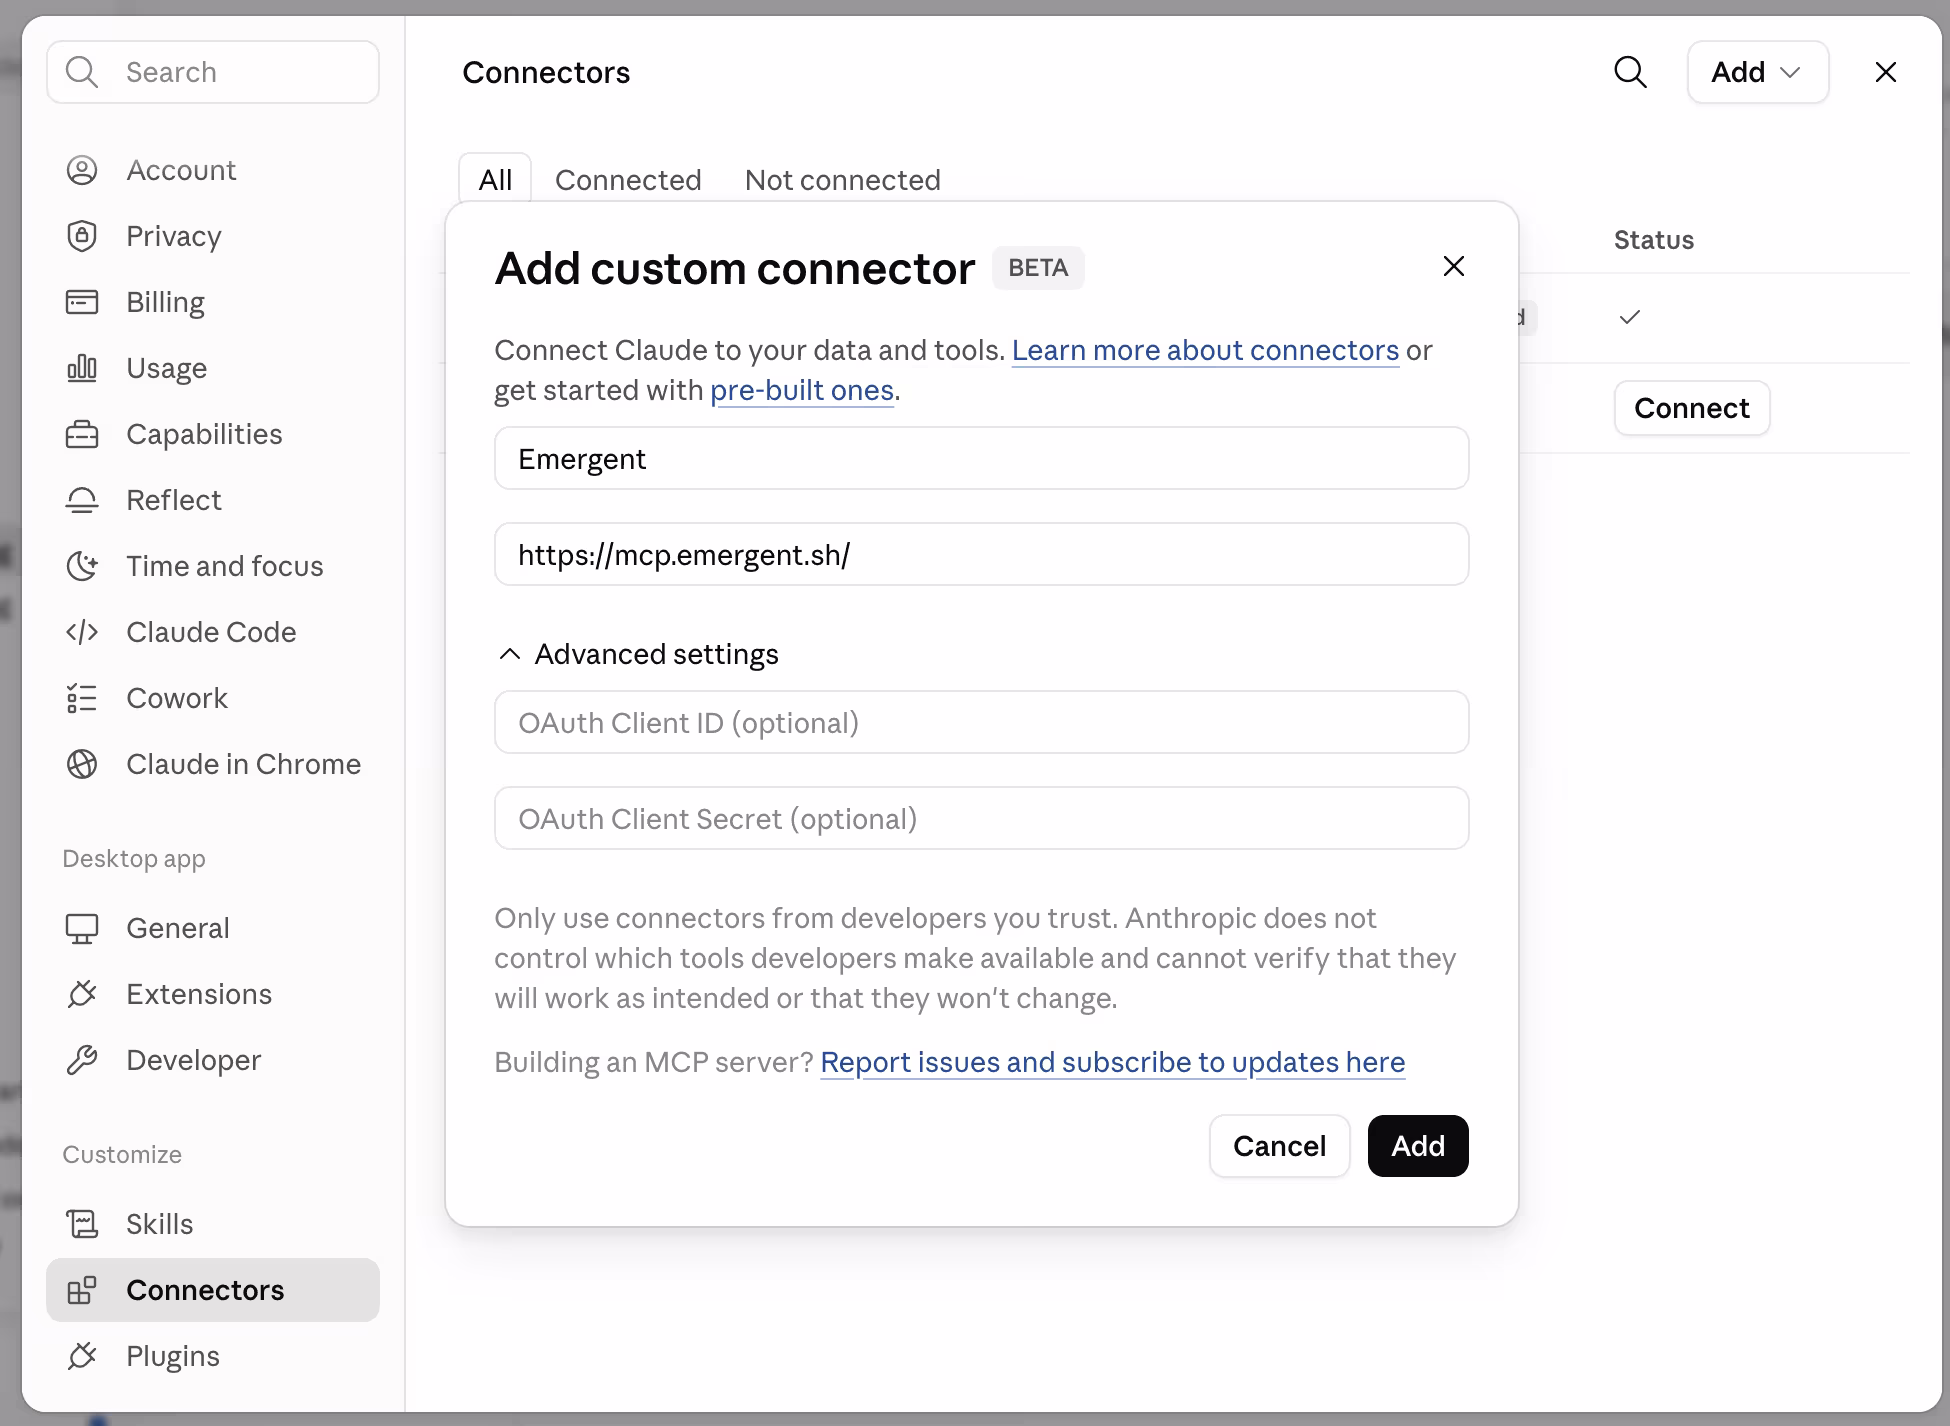Image resolution: width=1950 pixels, height=1426 pixels.
Task: Click the search magnifier icon in Connectors header
Action: (x=1630, y=72)
